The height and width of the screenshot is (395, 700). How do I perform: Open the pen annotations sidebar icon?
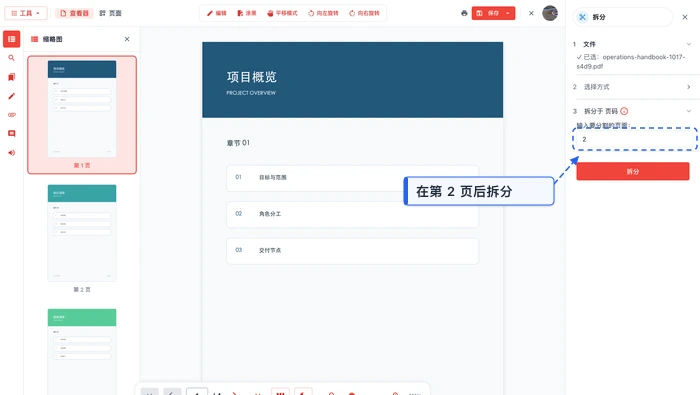12,96
